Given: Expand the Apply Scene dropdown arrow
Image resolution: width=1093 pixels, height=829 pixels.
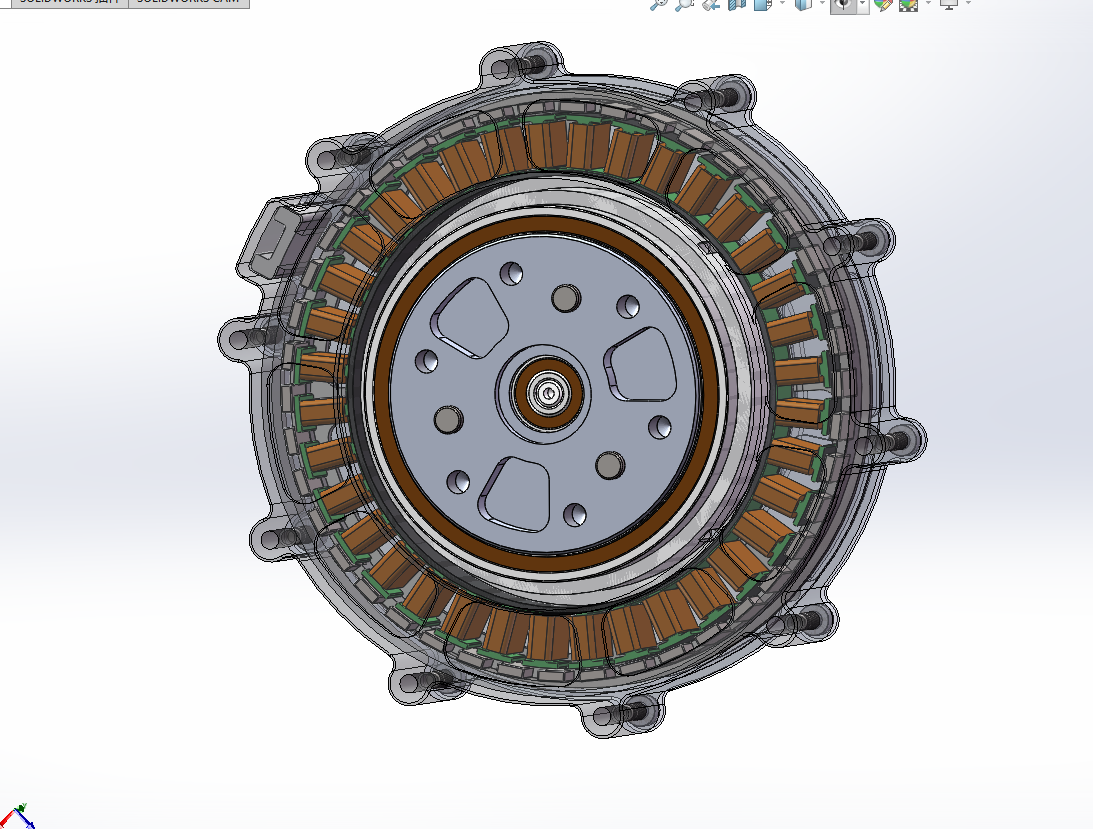Looking at the screenshot, I should 928,3.
